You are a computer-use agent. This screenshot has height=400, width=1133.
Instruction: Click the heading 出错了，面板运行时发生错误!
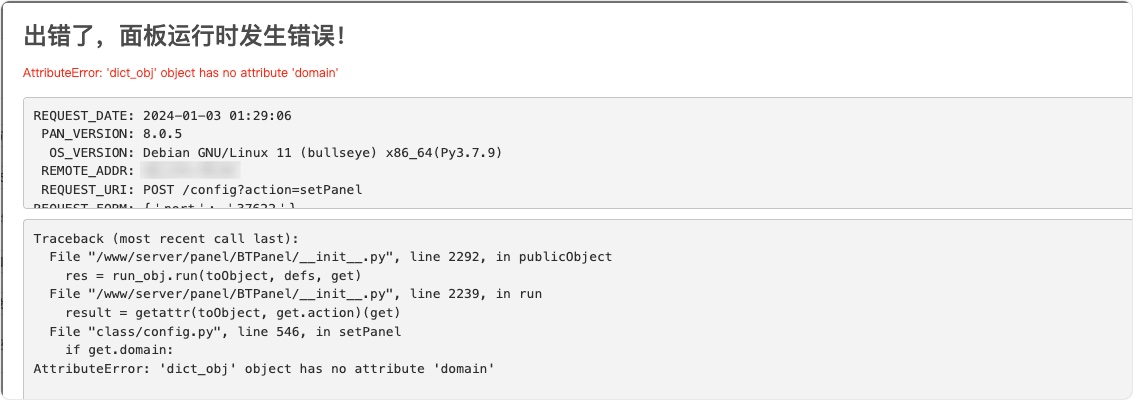point(185,35)
